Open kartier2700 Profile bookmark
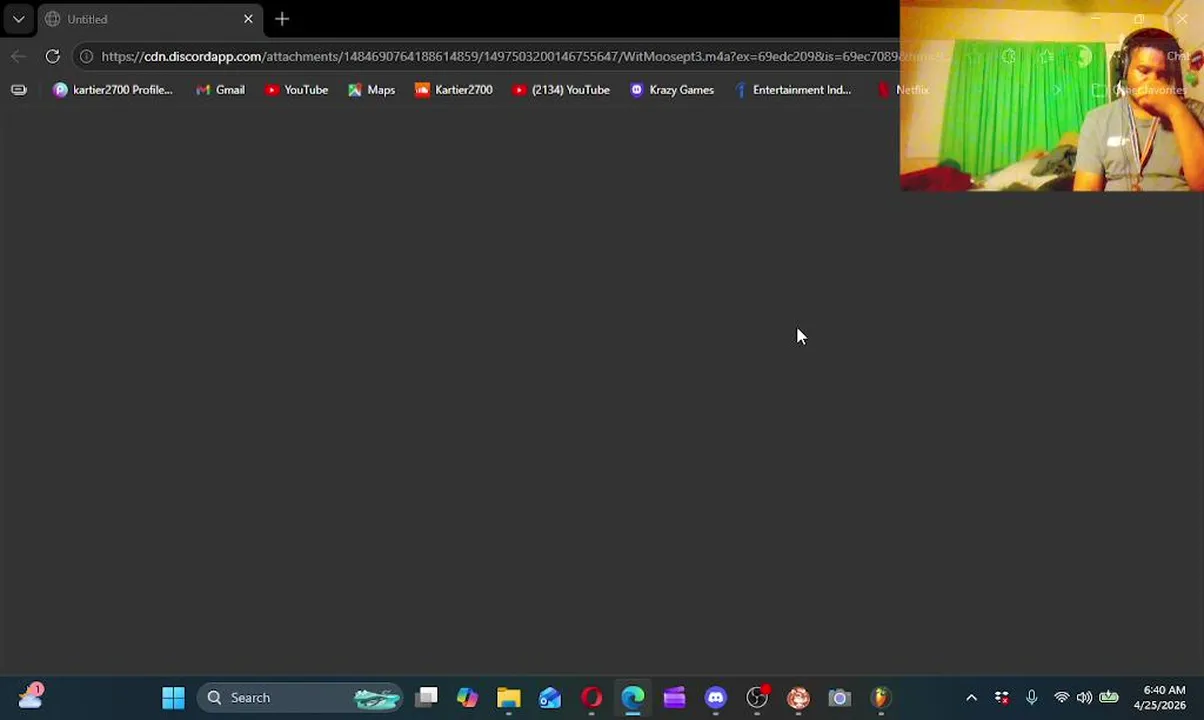1204x720 pixels. point(113,90)
